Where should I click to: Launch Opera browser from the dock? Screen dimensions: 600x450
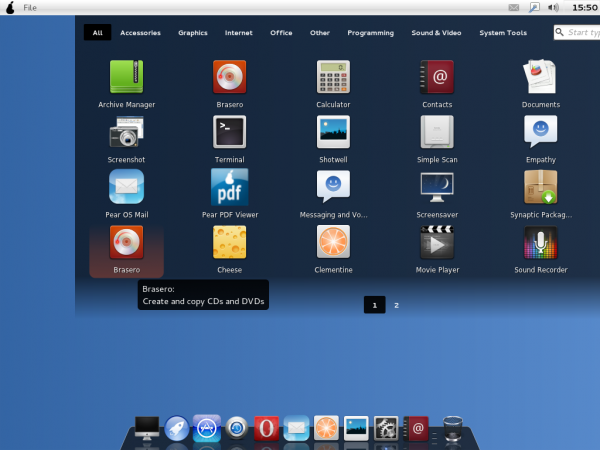pos(266,428)
